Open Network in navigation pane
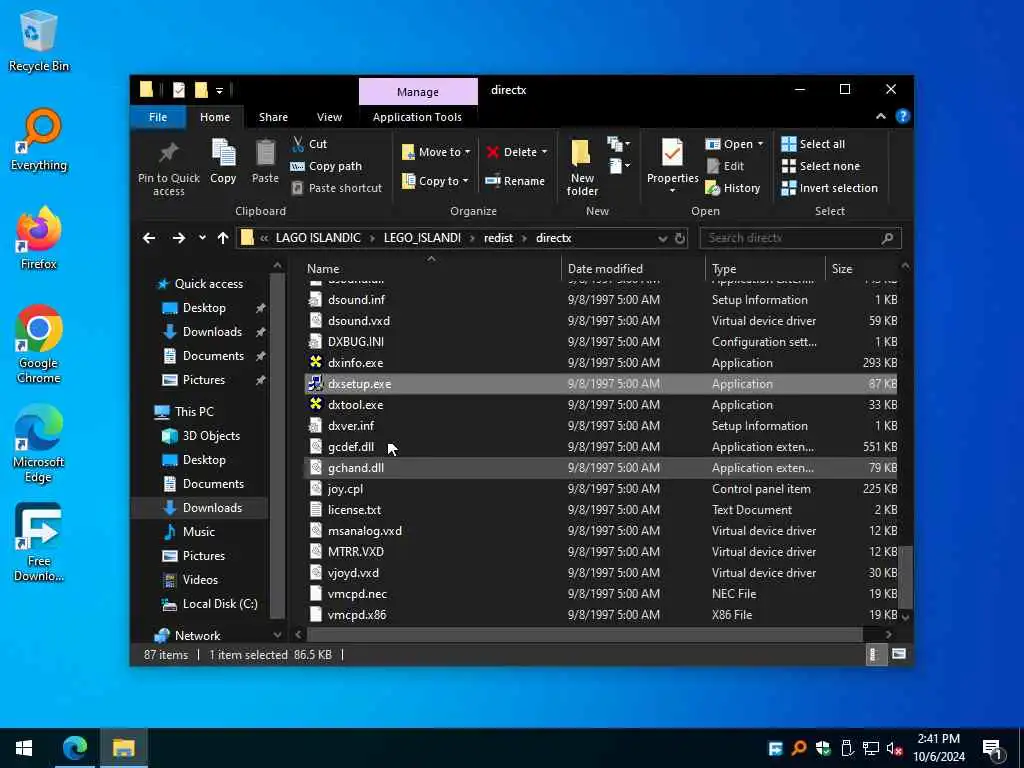The height and width of the screenshot is (768, 1024). (x=197, y=635)
